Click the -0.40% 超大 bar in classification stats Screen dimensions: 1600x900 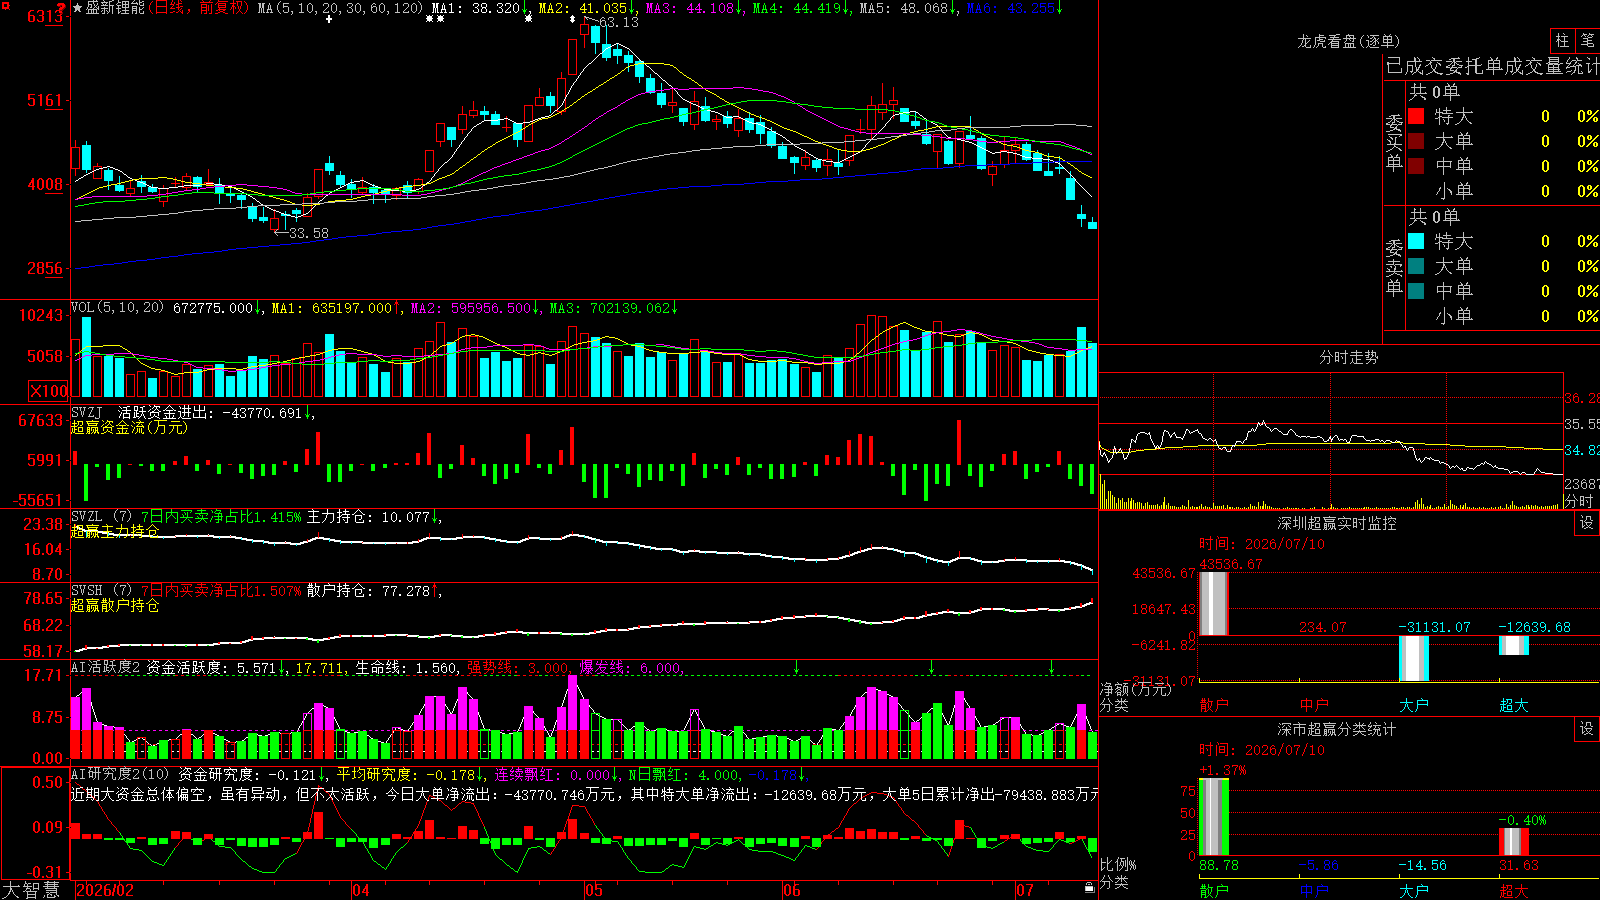pos(1514,842)
